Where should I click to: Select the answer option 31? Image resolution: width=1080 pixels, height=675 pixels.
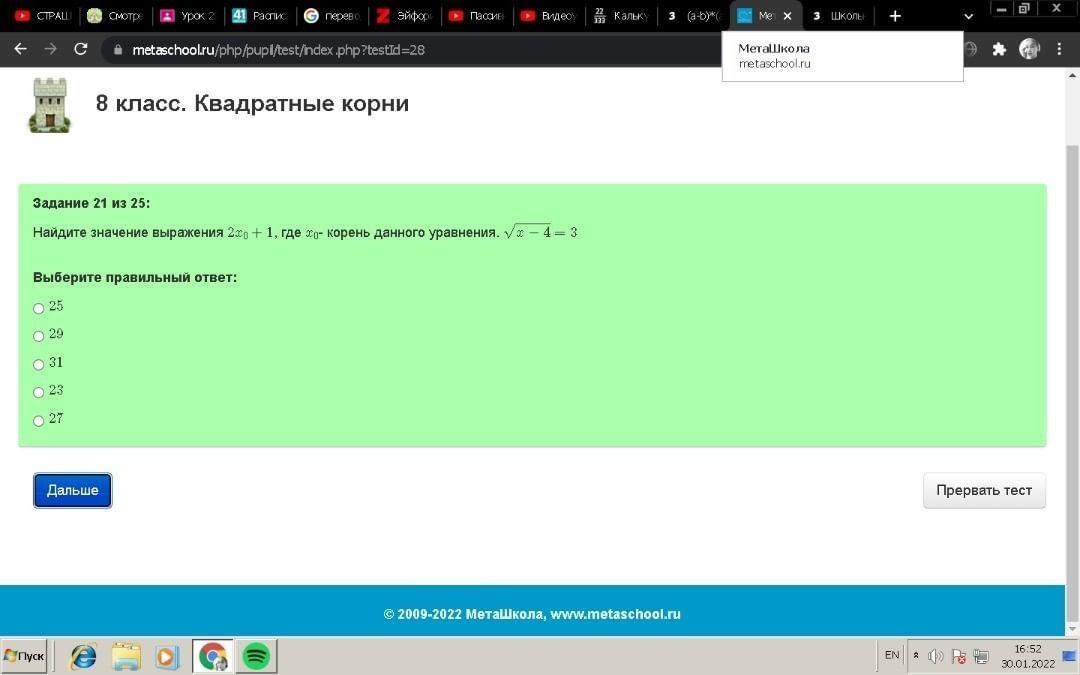(x=39, y=364)
